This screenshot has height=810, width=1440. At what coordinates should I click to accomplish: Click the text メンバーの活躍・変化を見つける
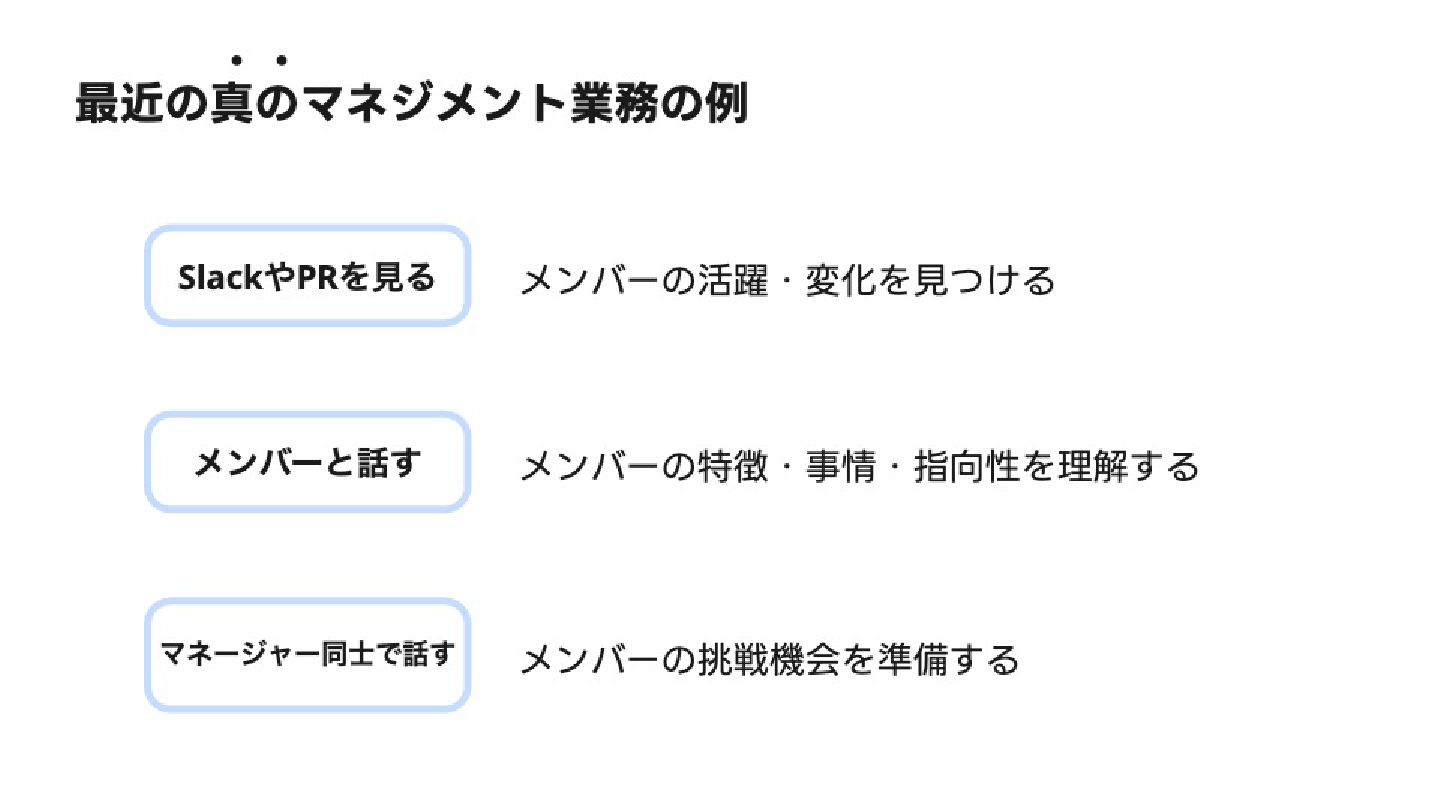pyautogui.click(x=788, y=280)
